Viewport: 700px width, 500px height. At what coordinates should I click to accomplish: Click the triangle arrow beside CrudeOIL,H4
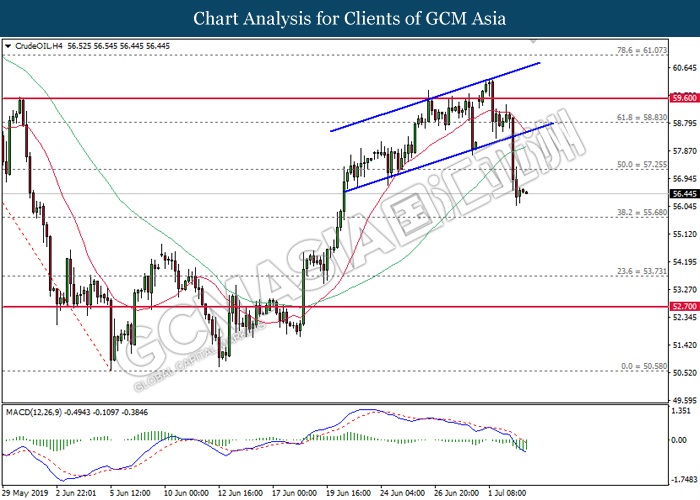(9, 45)
